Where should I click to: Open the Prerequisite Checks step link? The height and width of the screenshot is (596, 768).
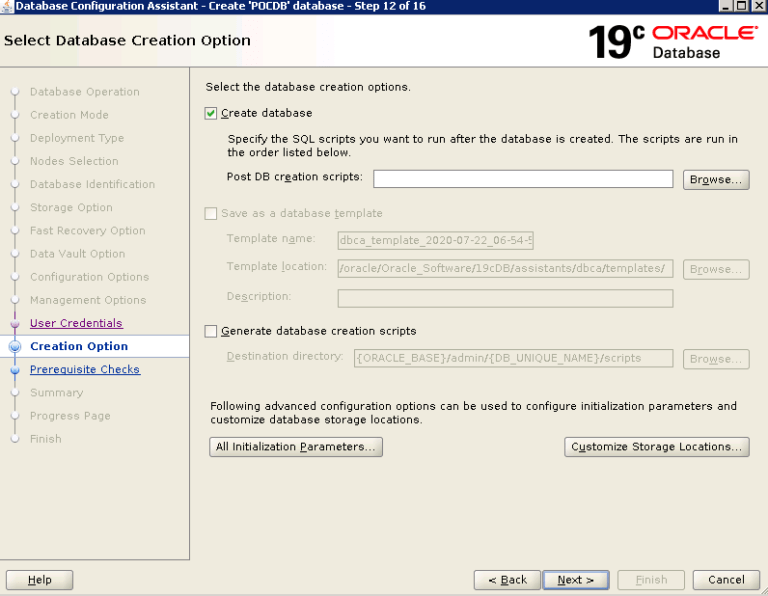[85, 369]
